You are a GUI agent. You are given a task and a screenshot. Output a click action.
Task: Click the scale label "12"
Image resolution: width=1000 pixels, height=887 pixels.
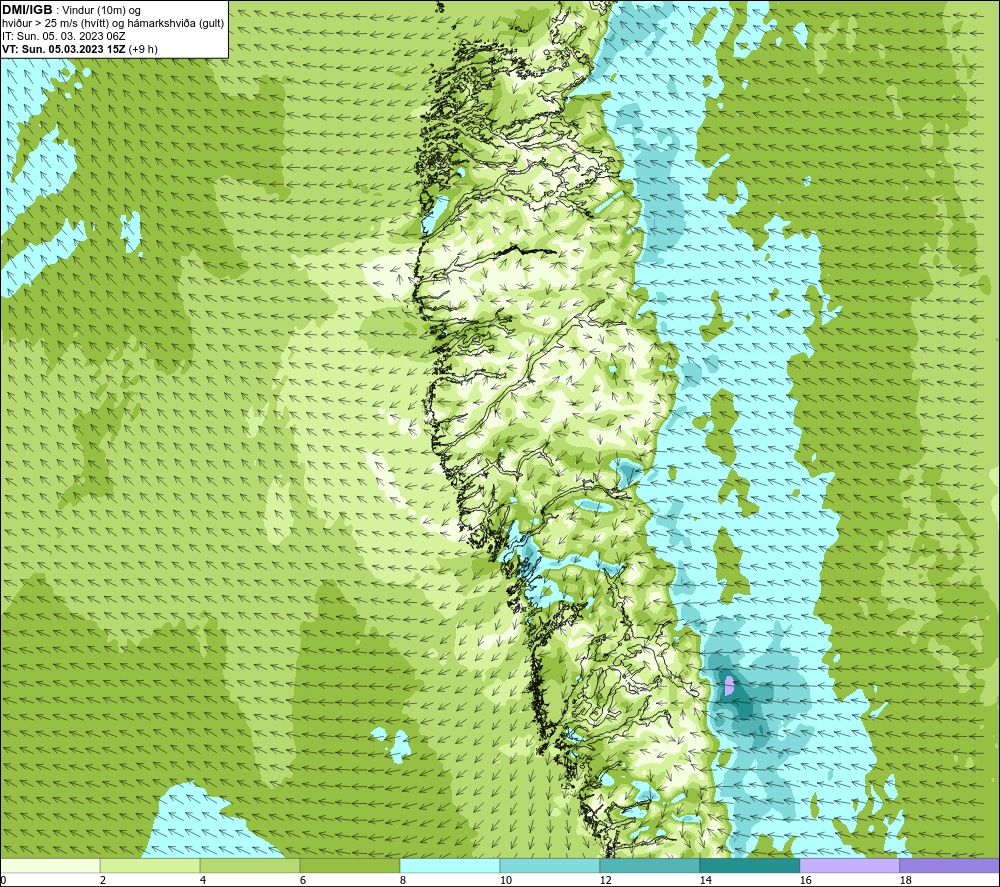[x=606, y=880]
